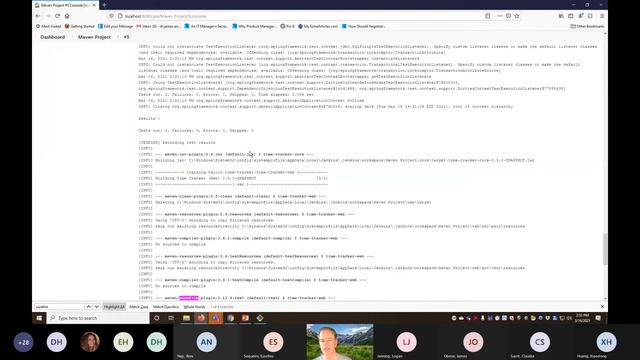Select the LJ participant avatar

(407, 342)
